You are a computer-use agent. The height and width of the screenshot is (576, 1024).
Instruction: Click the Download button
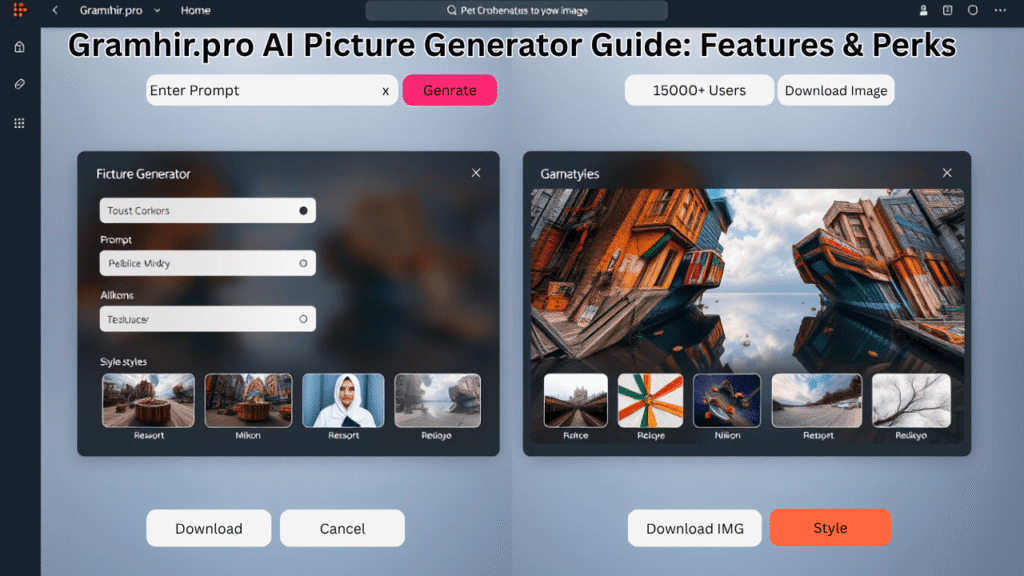(x=208, y=528)
